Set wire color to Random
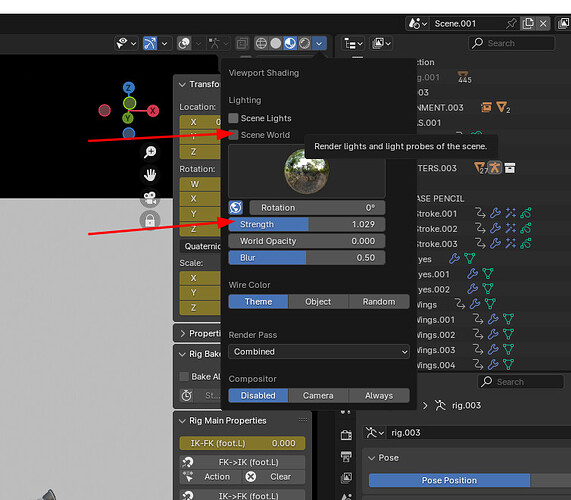The width and height of the screenshot is (571, 500). coord(379,302)
